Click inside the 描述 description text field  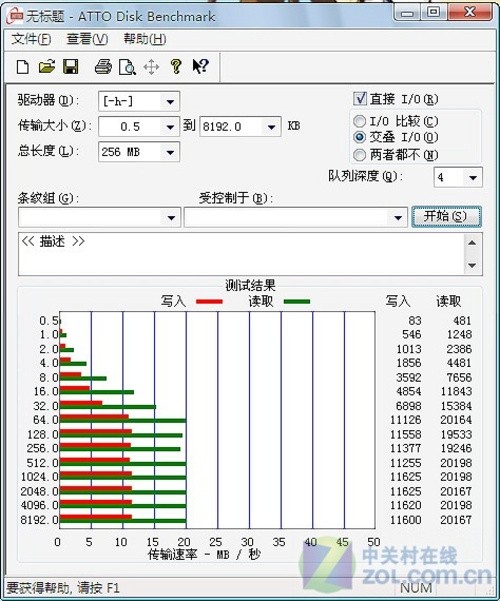241,254
